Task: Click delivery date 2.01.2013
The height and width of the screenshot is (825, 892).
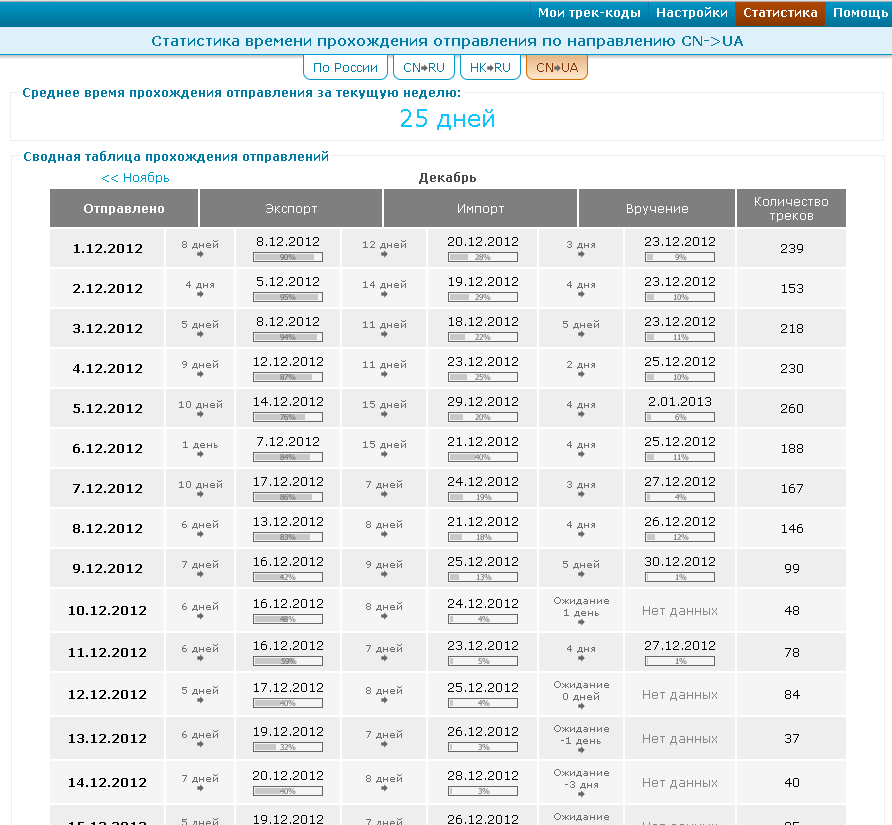Action: 680,402
